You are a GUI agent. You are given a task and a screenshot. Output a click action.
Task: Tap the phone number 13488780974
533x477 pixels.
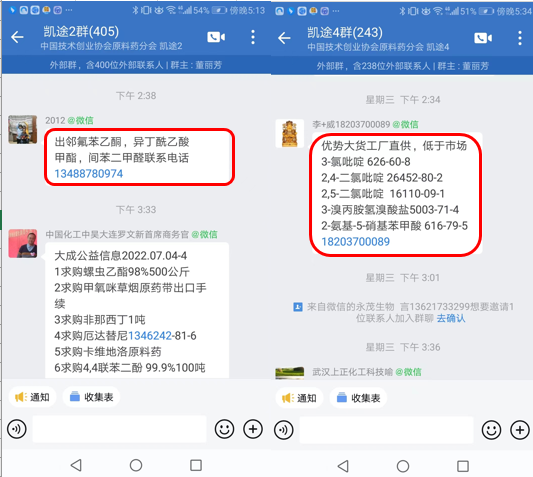pos(89,174)
